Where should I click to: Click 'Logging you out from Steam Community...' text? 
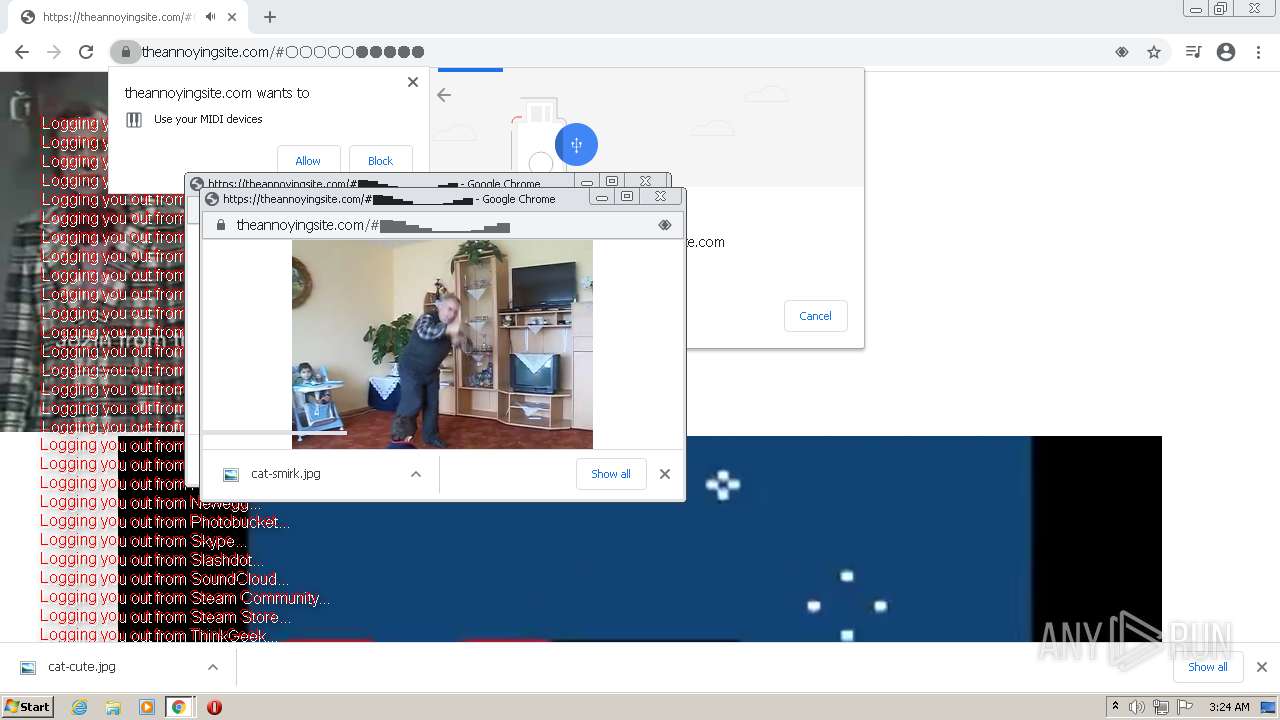pyautogui.click(x=185, y=598)
